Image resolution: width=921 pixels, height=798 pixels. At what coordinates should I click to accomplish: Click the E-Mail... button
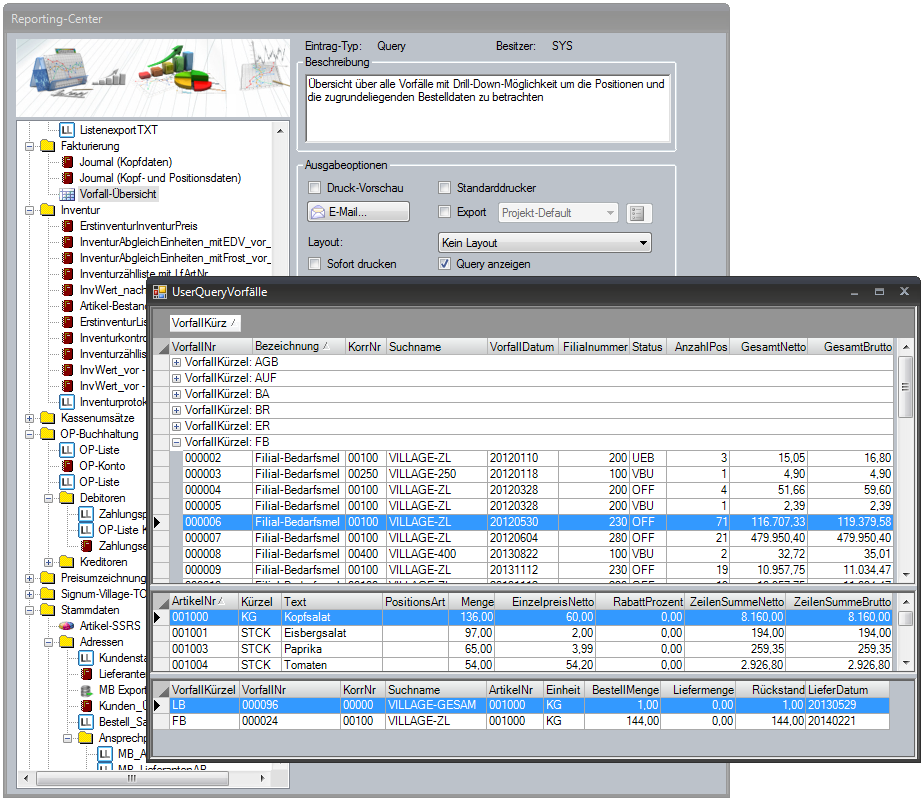(x=358, y=212)
